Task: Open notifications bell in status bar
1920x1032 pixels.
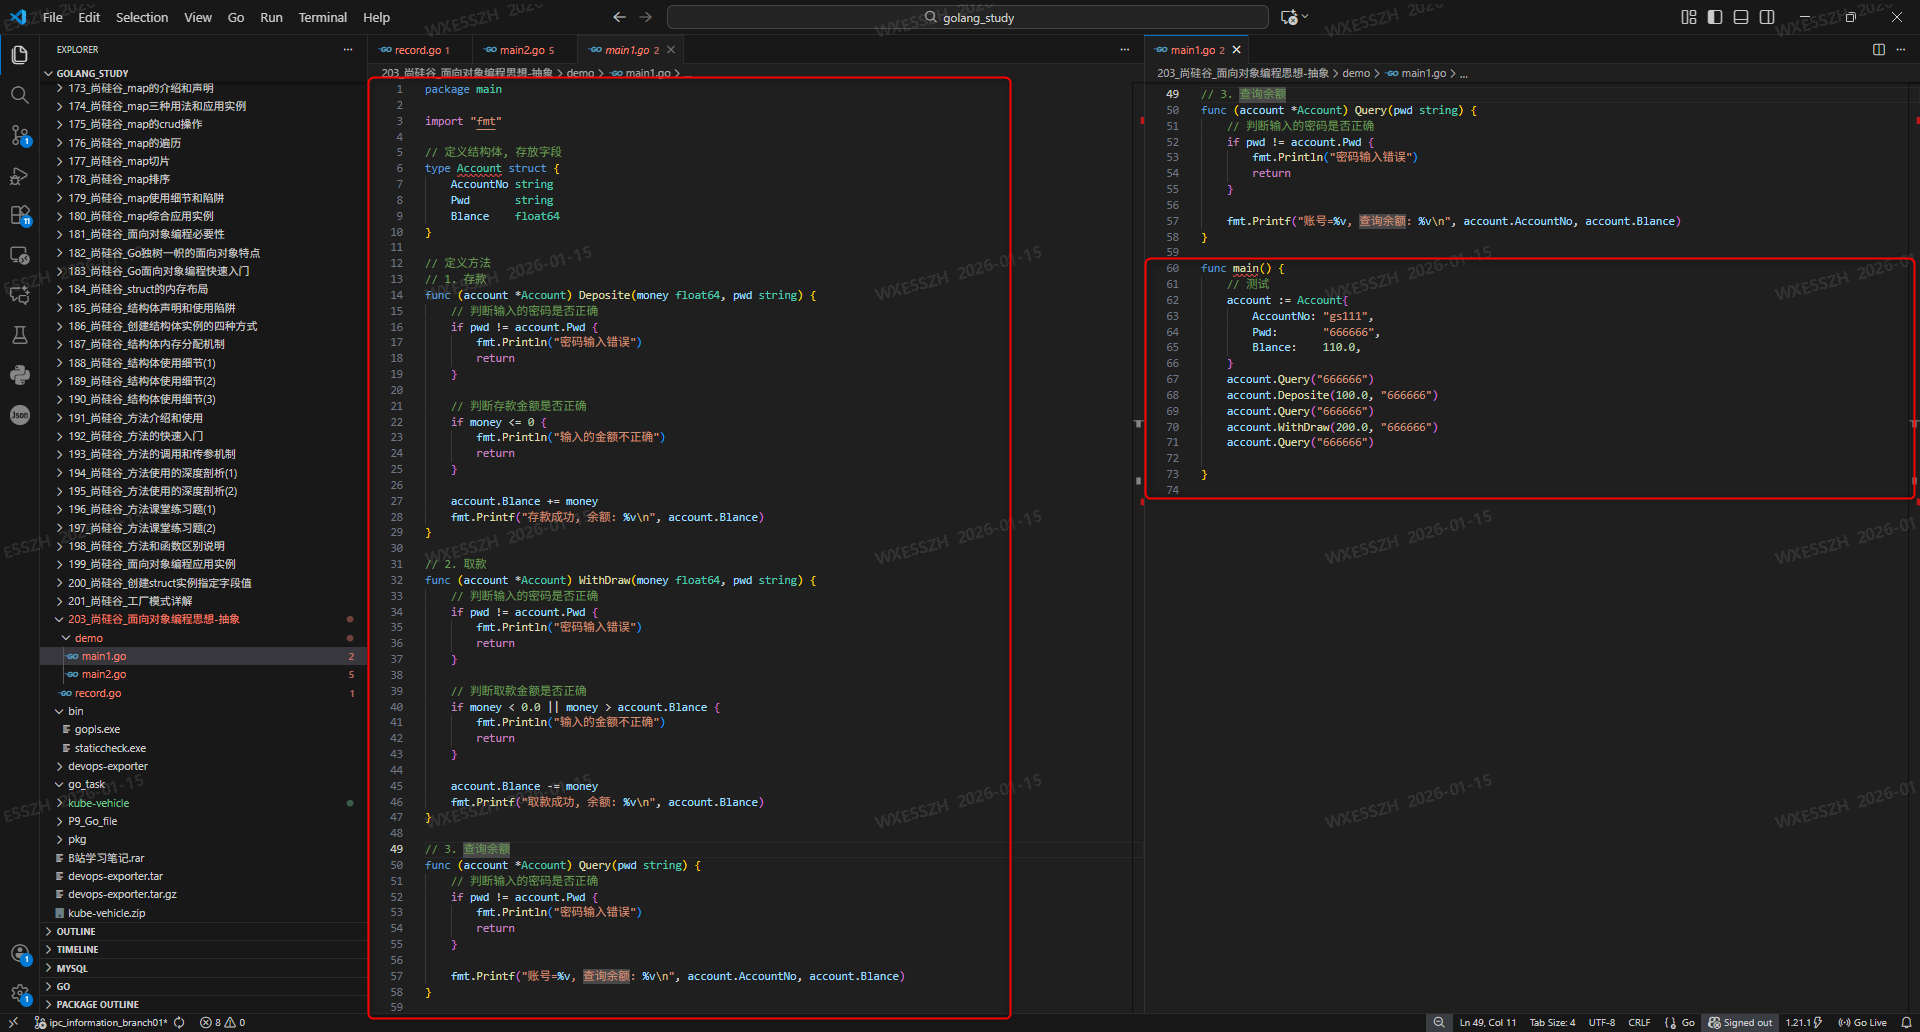Action: pos(1906,1022)
